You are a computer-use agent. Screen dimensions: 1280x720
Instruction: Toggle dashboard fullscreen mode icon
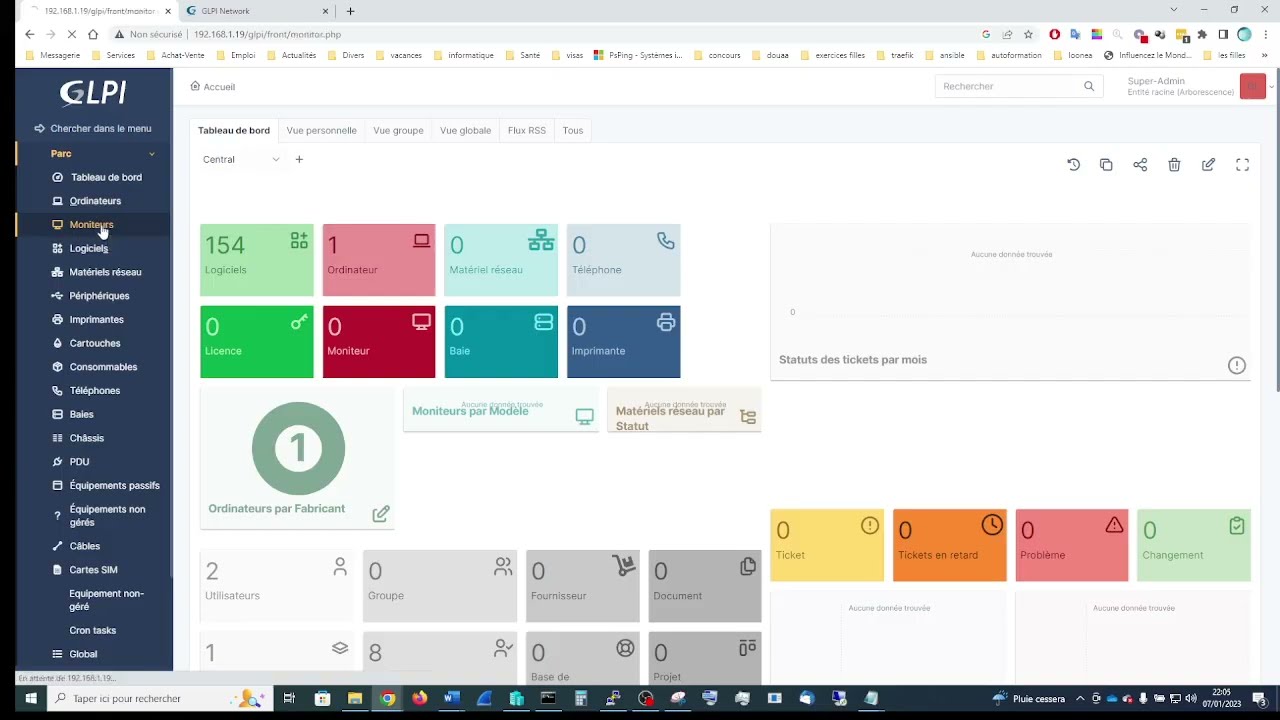pos(1242,165)
